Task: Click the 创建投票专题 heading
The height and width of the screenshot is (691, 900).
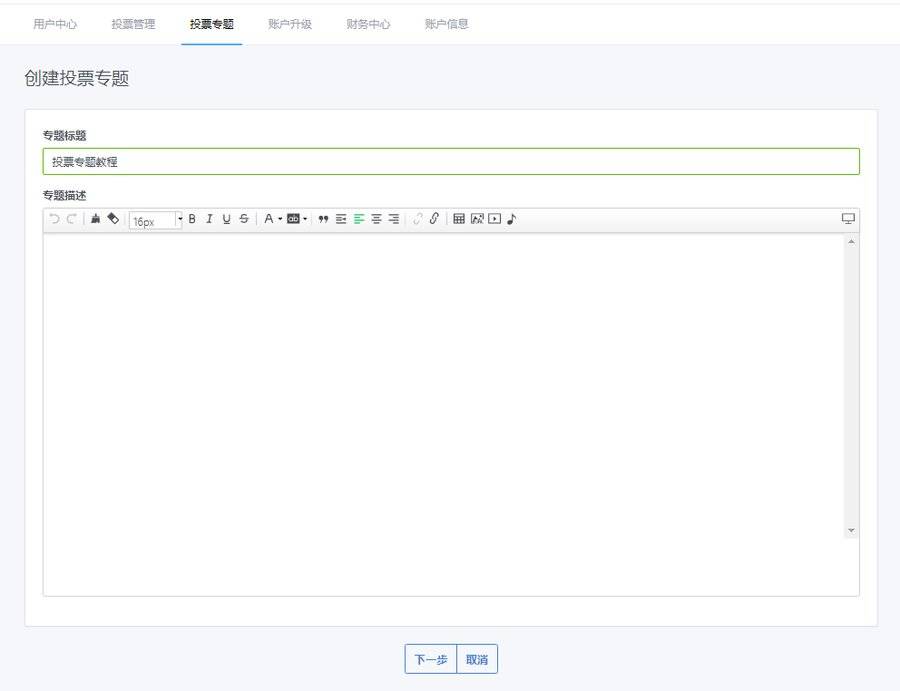Action: 76,78
